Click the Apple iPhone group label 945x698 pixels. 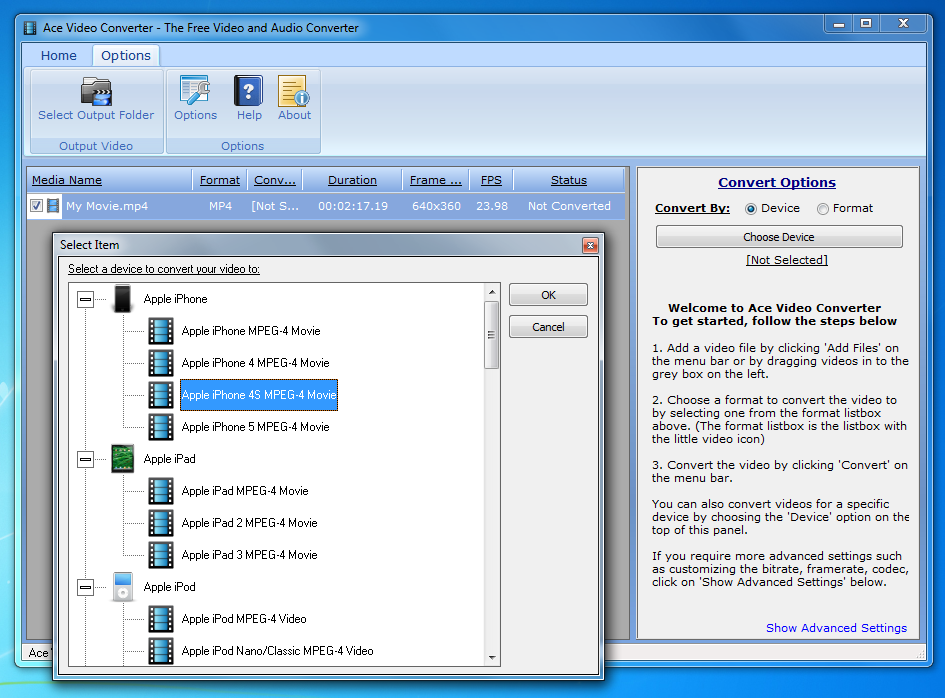[x=175, y=299]
